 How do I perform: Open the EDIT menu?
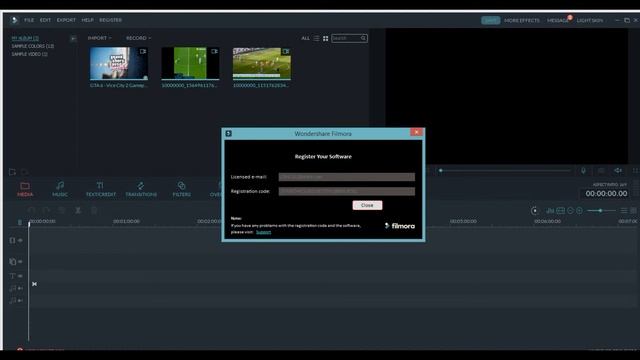click(x=45, y=20)
